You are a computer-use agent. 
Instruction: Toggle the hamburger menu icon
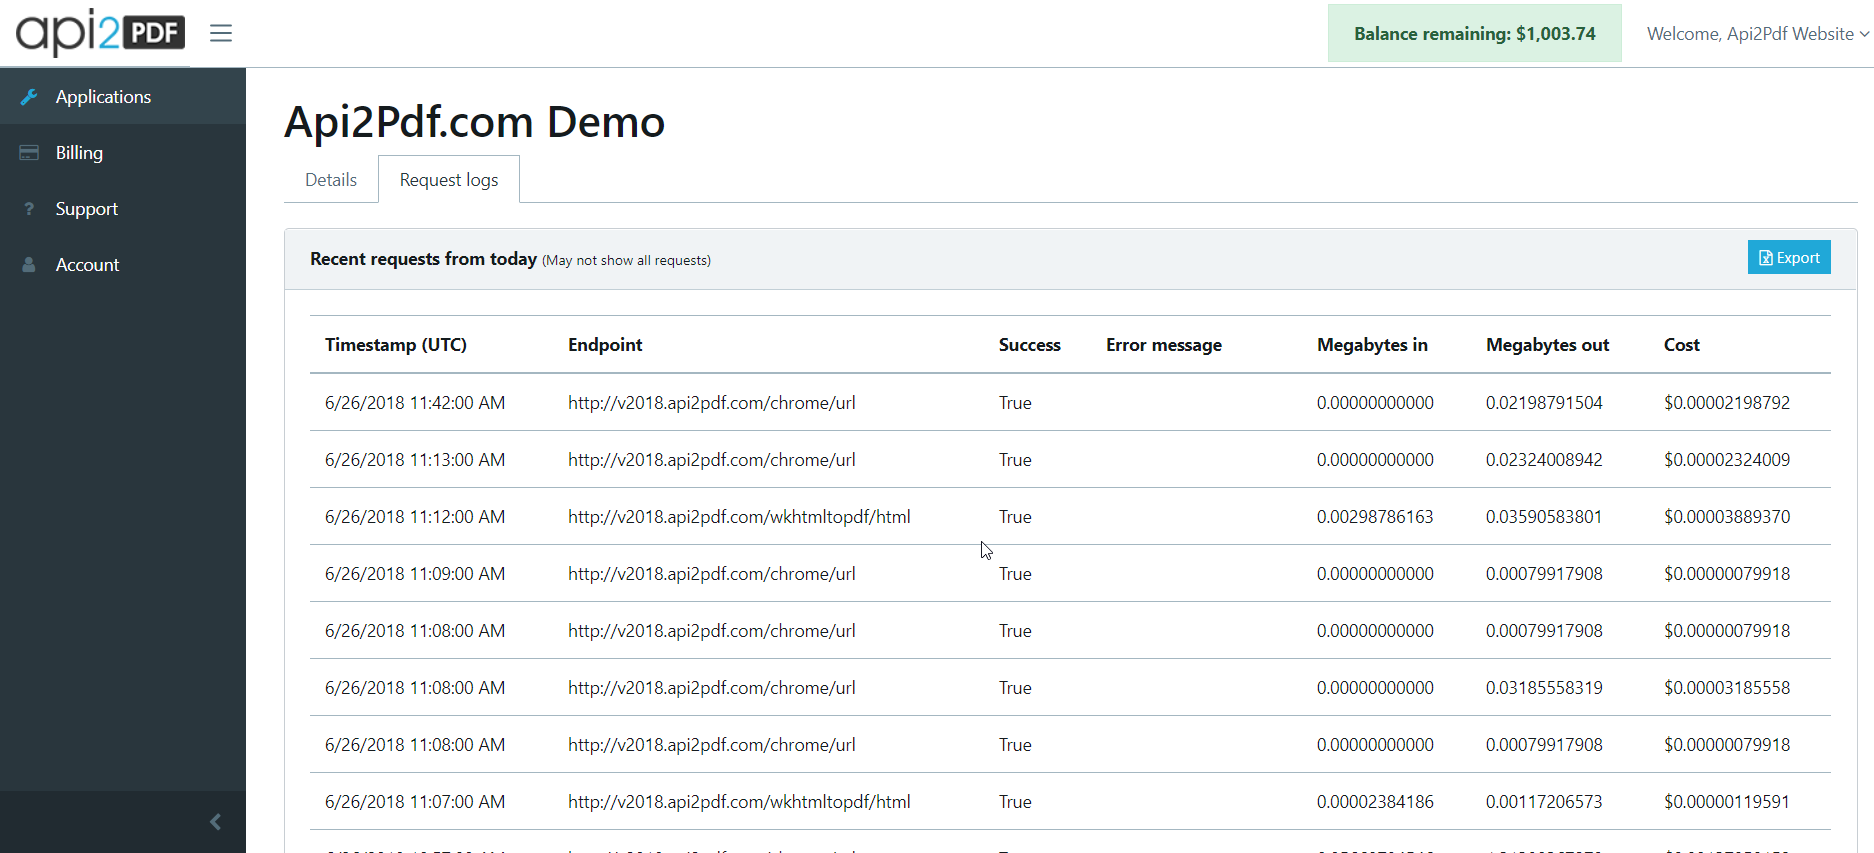tap(221, 33)
